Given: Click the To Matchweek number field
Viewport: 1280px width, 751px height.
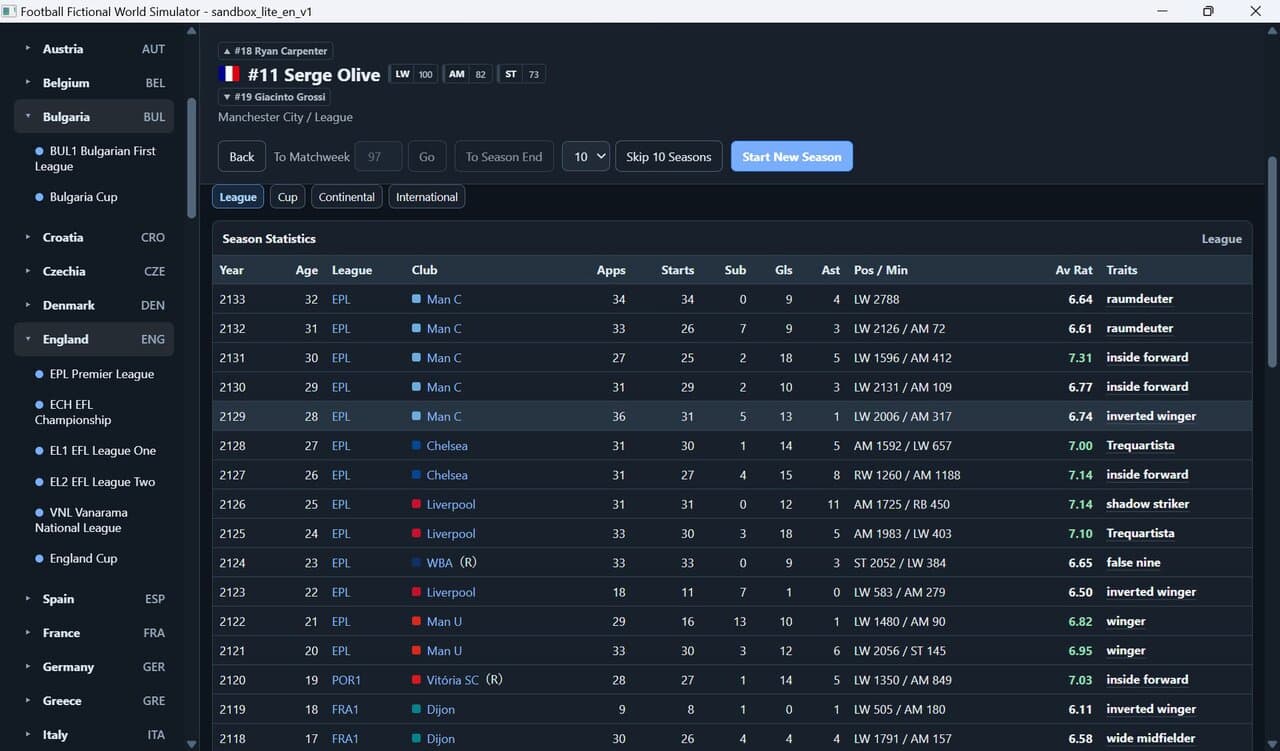Looking at the screenshot, I should point(378,156).
